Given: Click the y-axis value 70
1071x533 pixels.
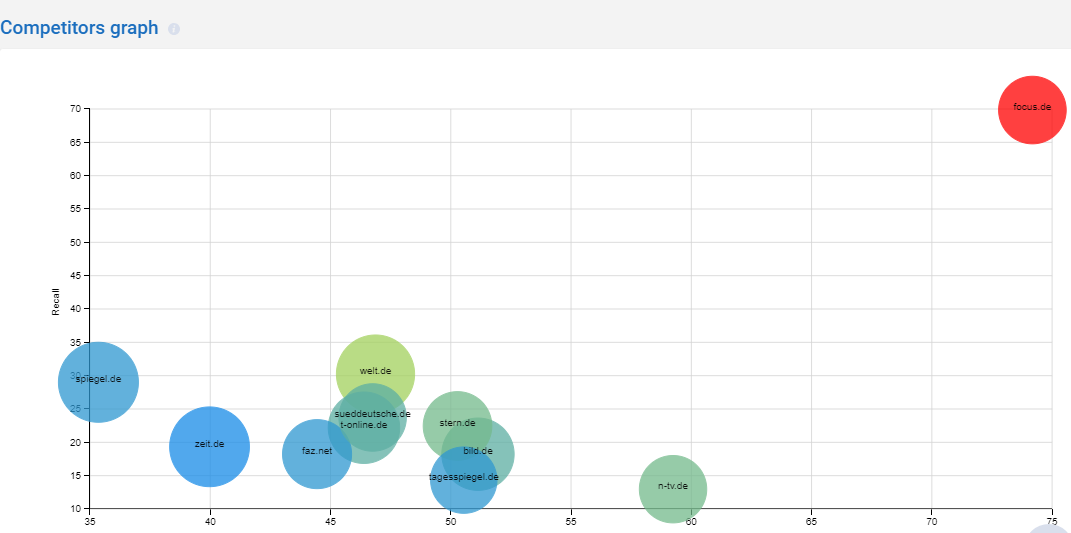Looking at the screenshot, I should (x=75, y=109).
